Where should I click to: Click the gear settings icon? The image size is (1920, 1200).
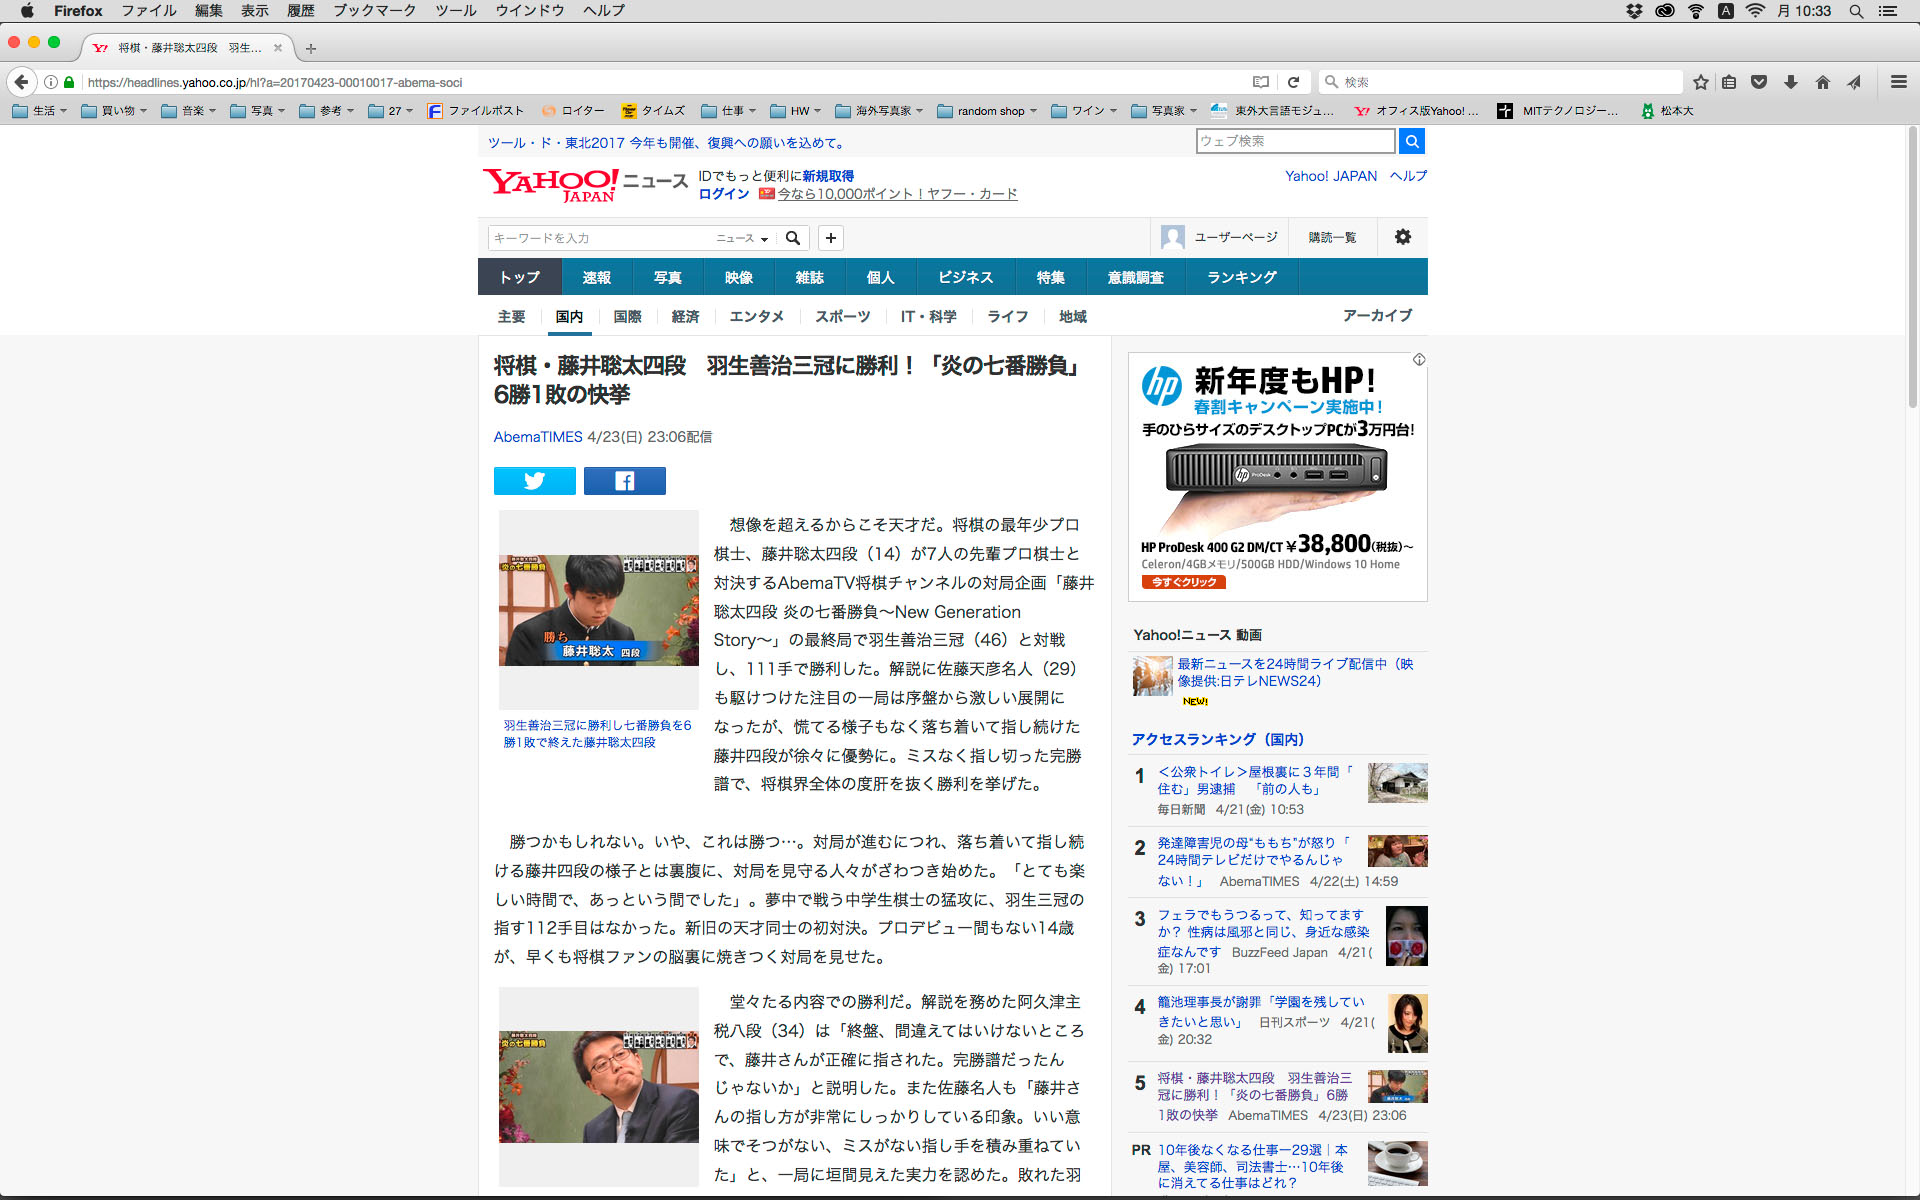point(1402,237)
